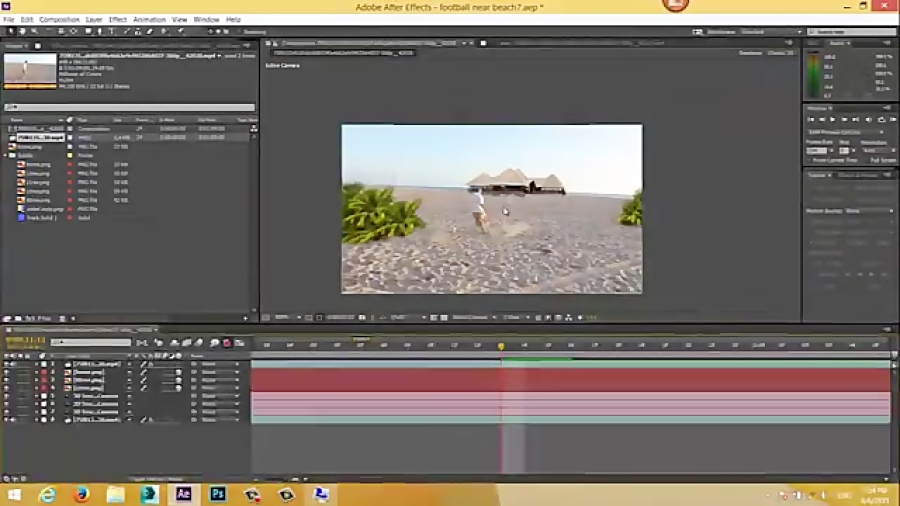Mute audio in the Preview panel
Viewport: 900px width, 506px height.
pyautogui.click(x=869, y=119)
